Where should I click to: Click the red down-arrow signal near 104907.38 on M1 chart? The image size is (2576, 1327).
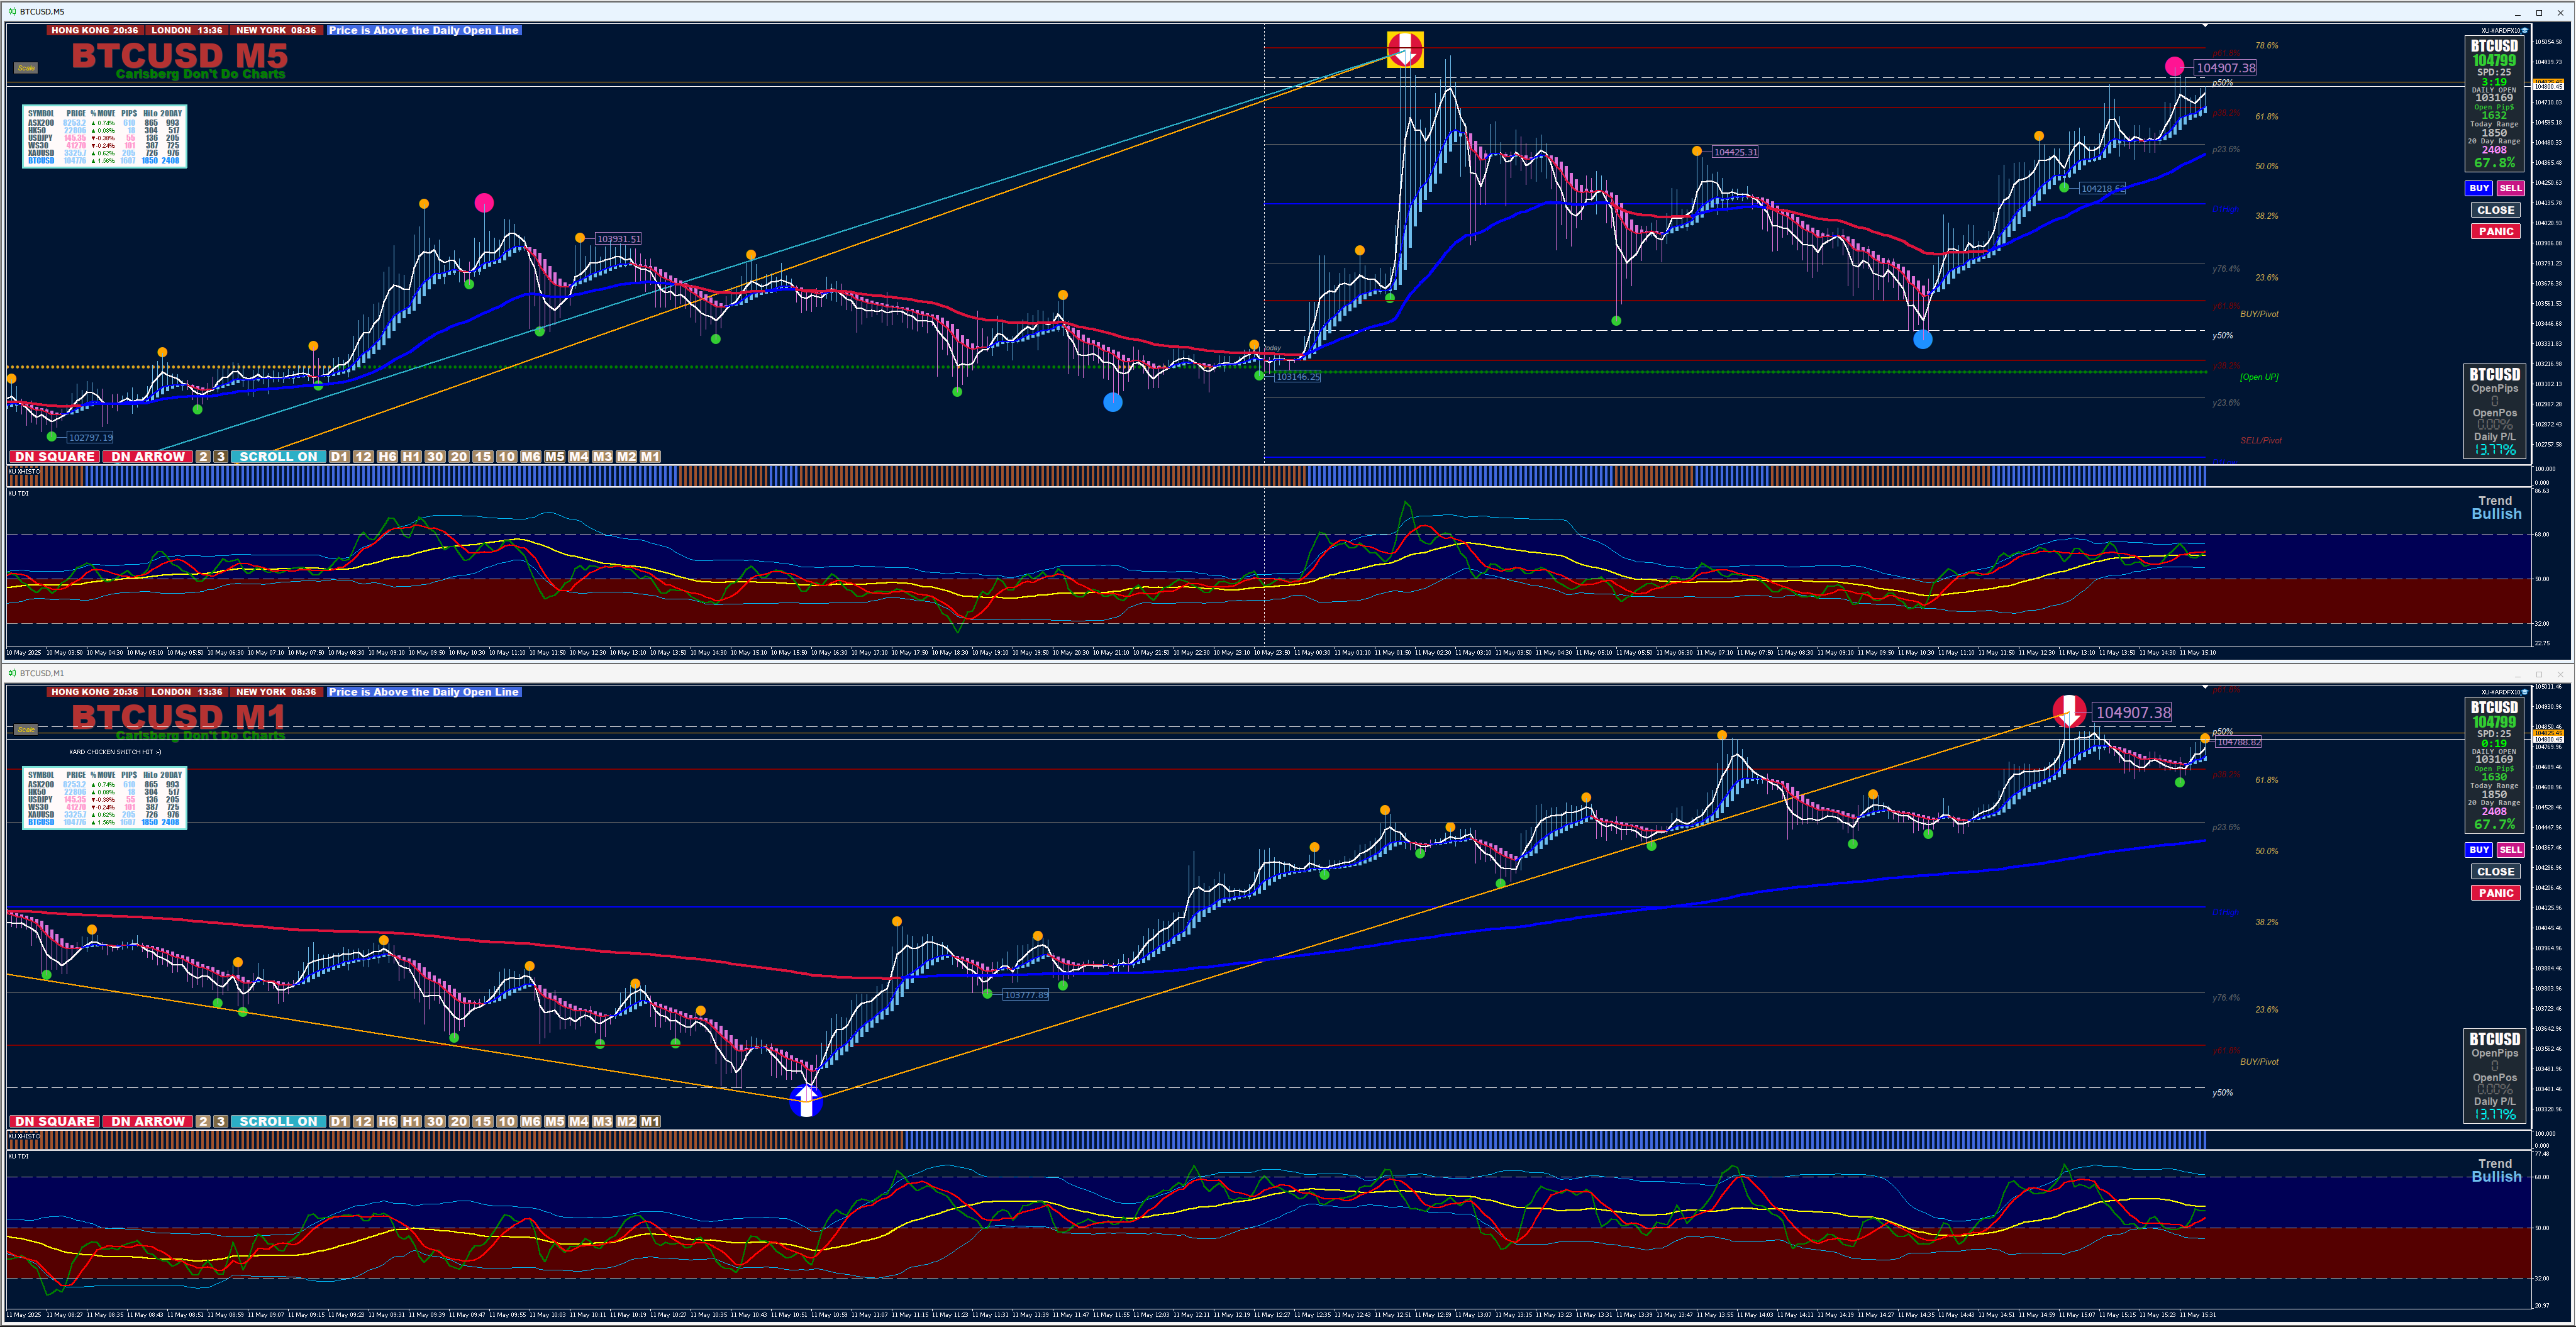coord(2069,711)
